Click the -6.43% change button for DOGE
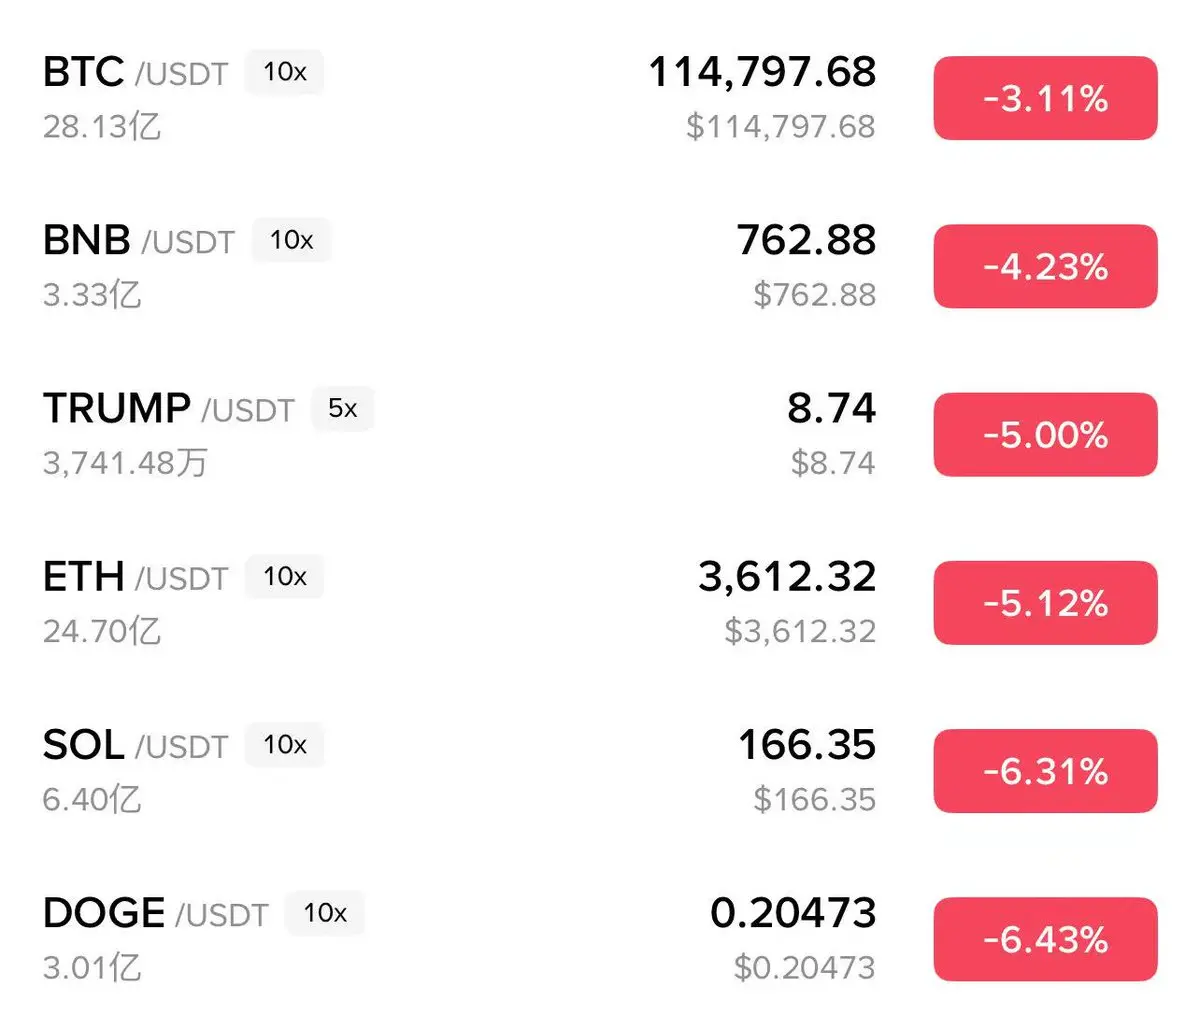 click(x=1045, y=939)
